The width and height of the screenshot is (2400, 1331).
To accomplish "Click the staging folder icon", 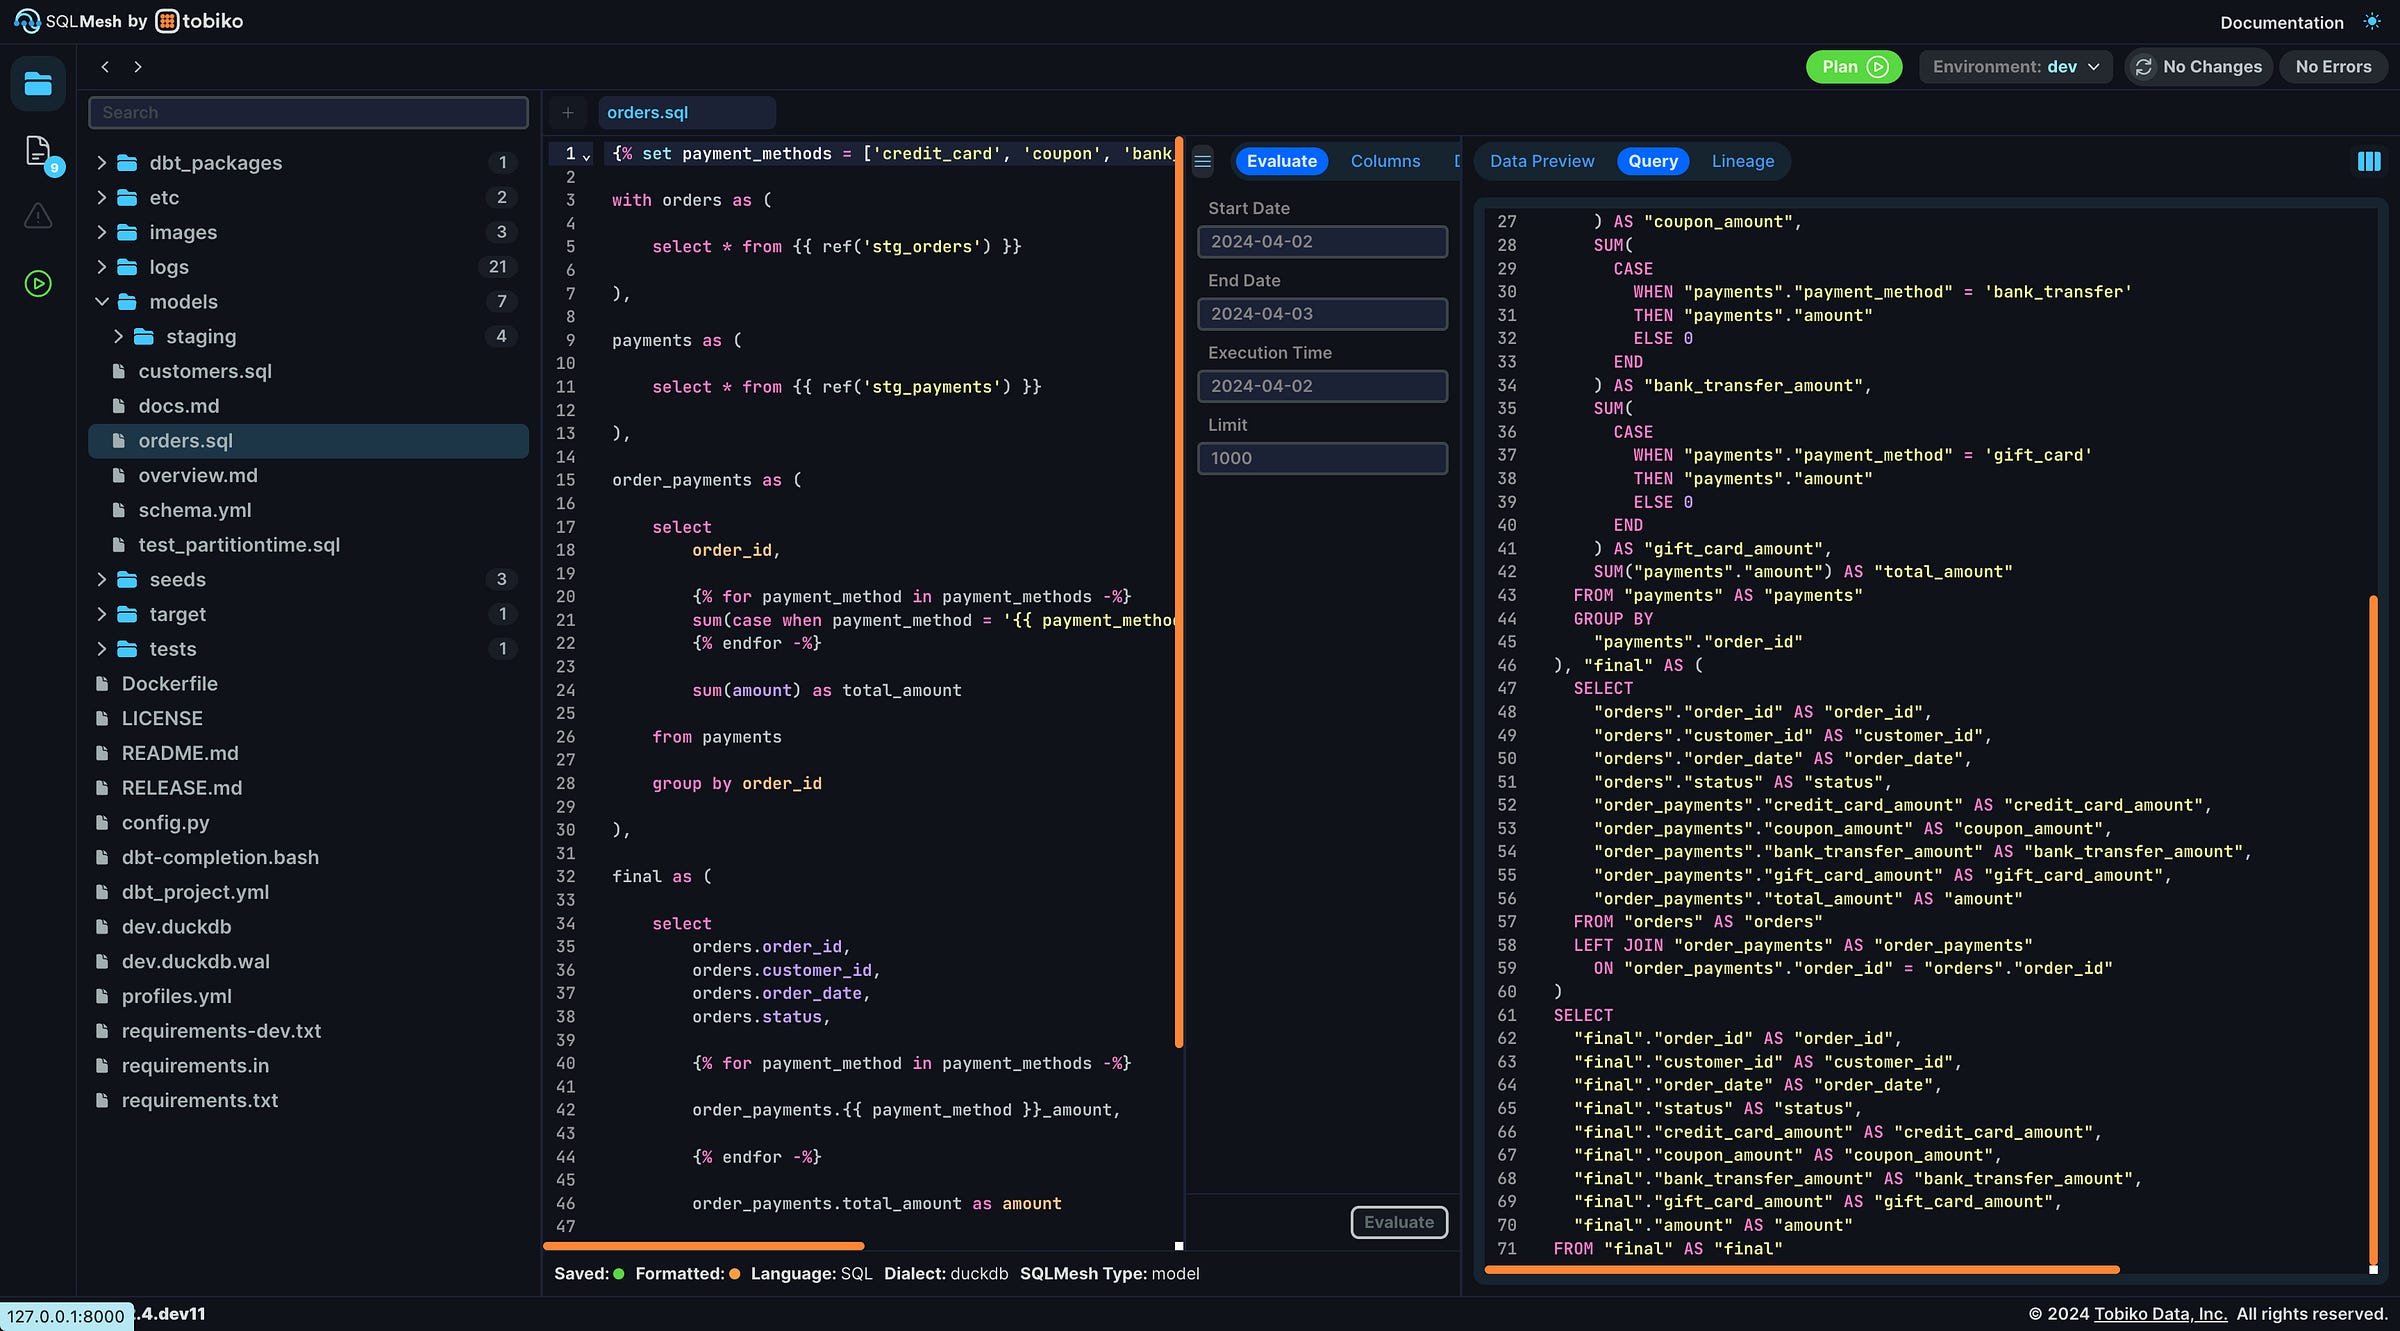I will (144, 337).
